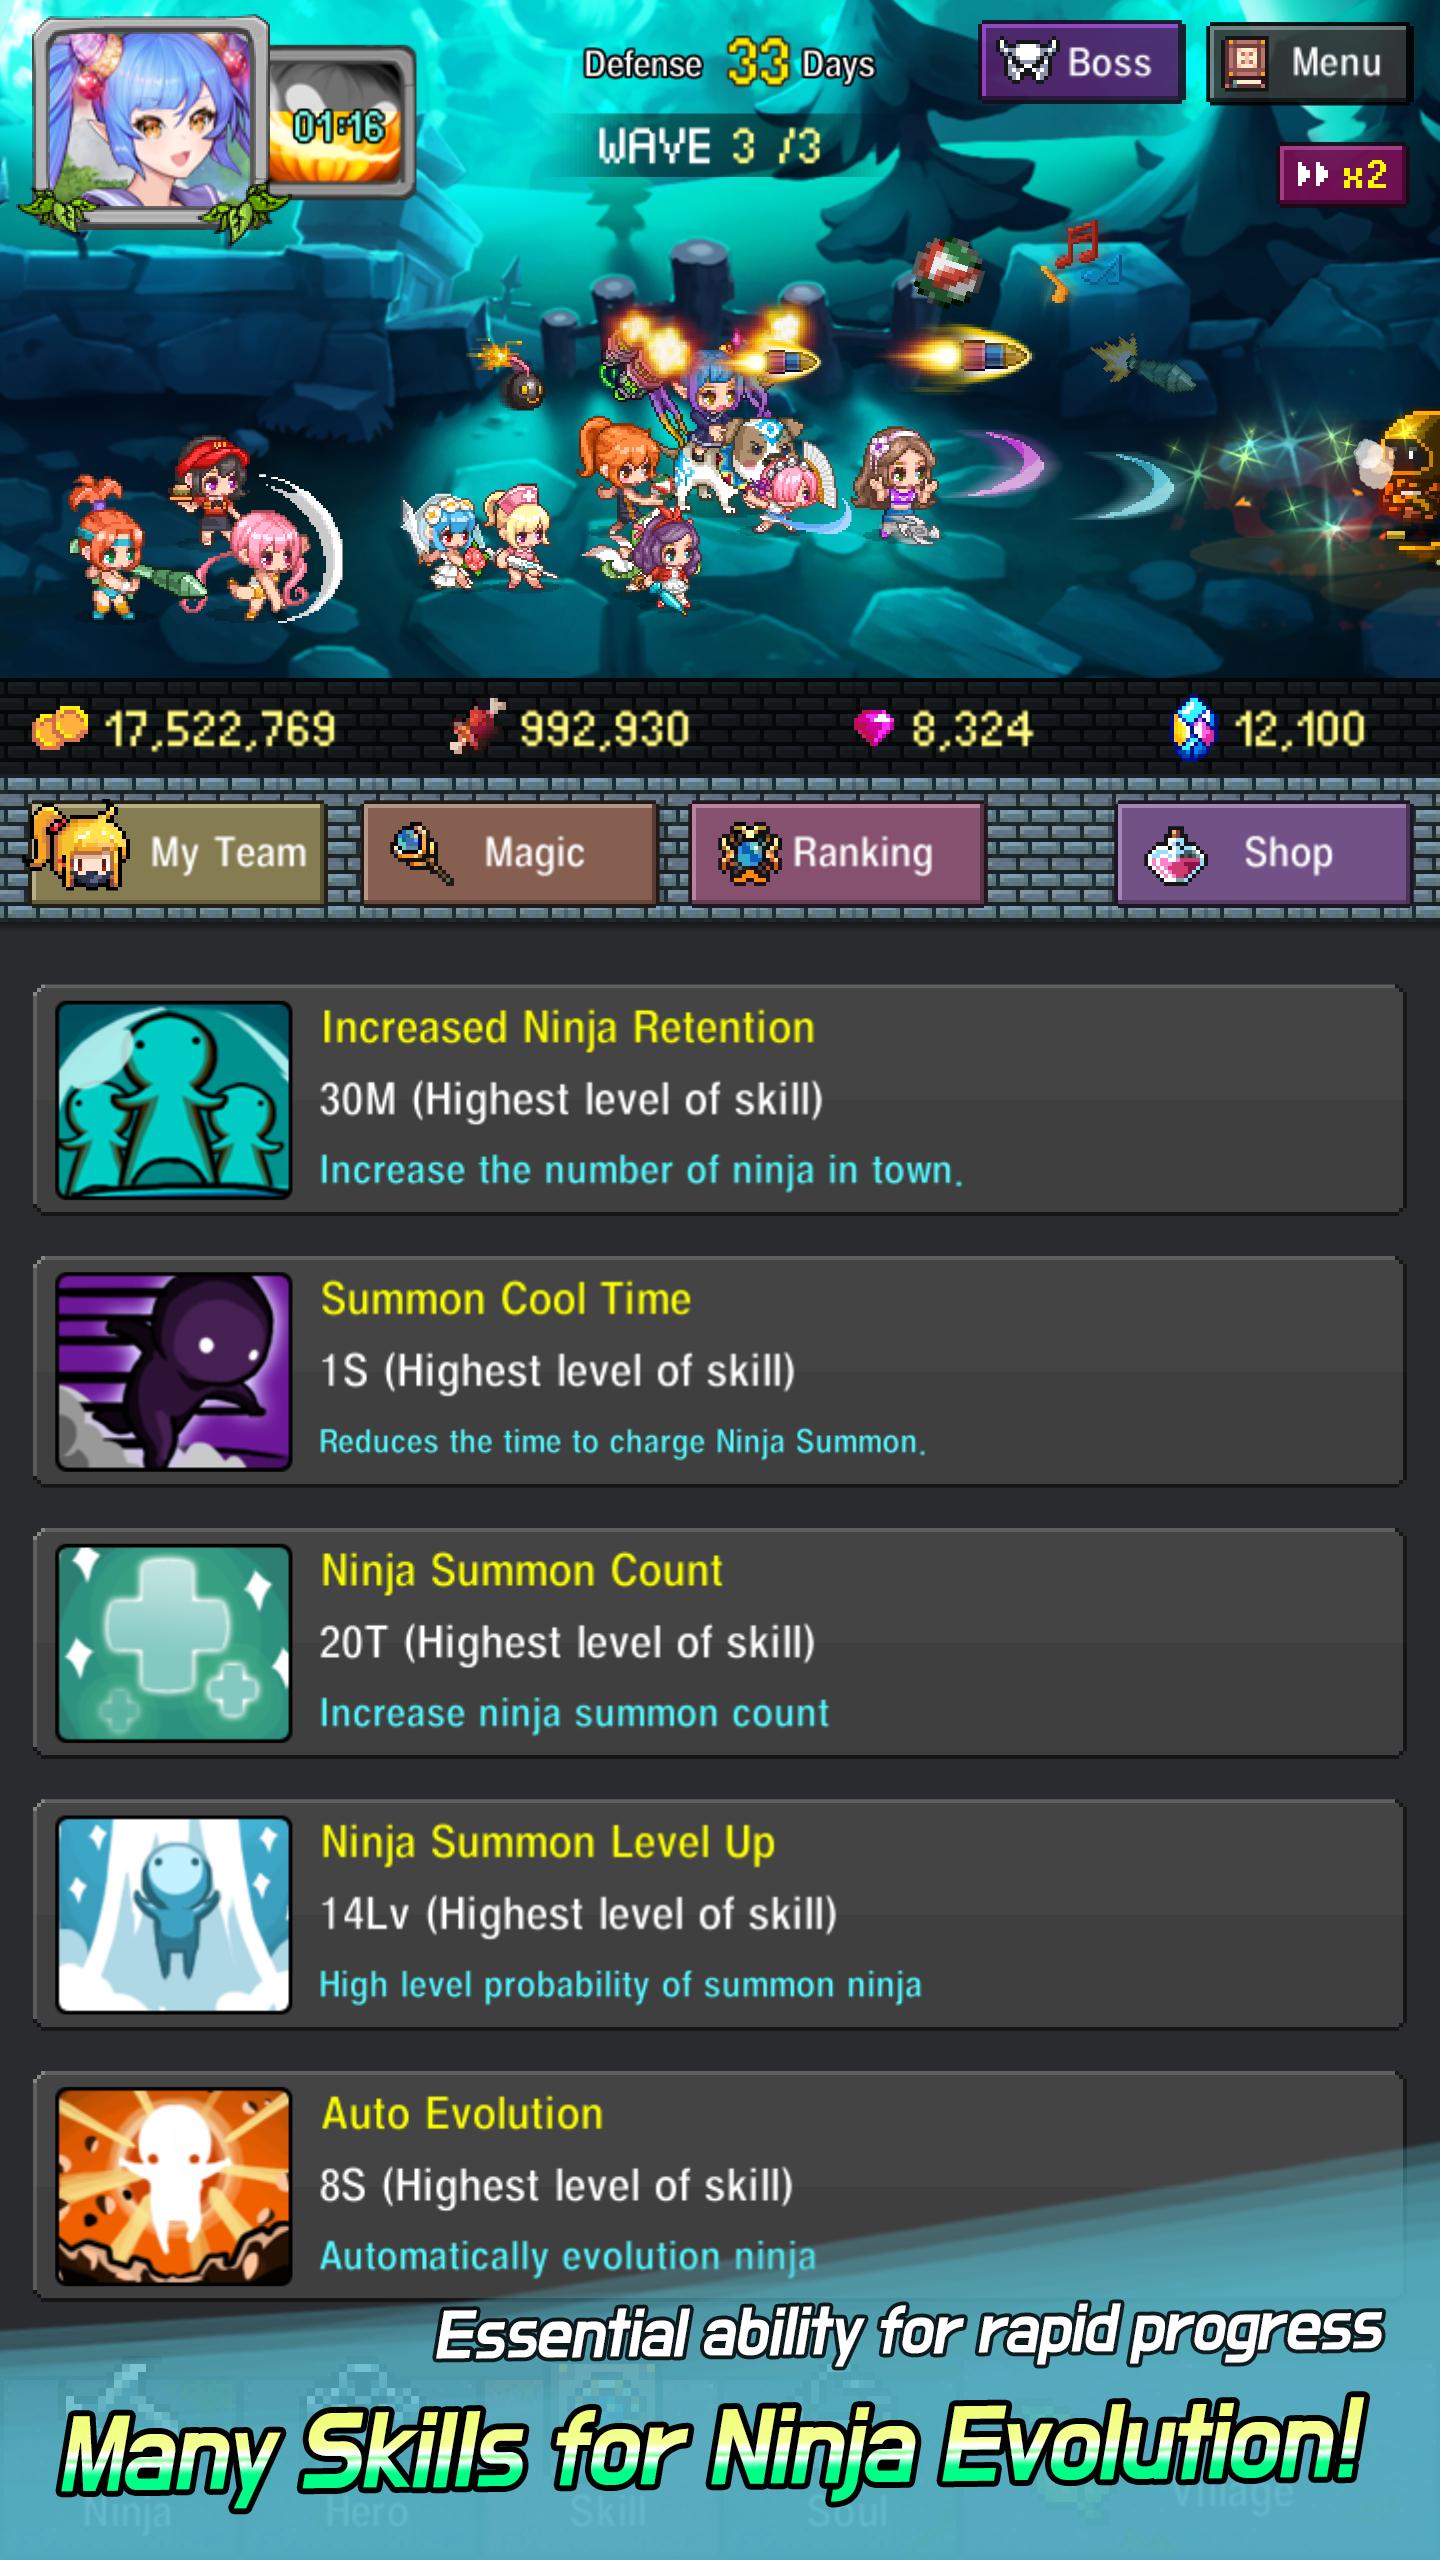Open the Boss challenge button
This screenshot has width=1440, height=2560.
(x=1082, y=63)
